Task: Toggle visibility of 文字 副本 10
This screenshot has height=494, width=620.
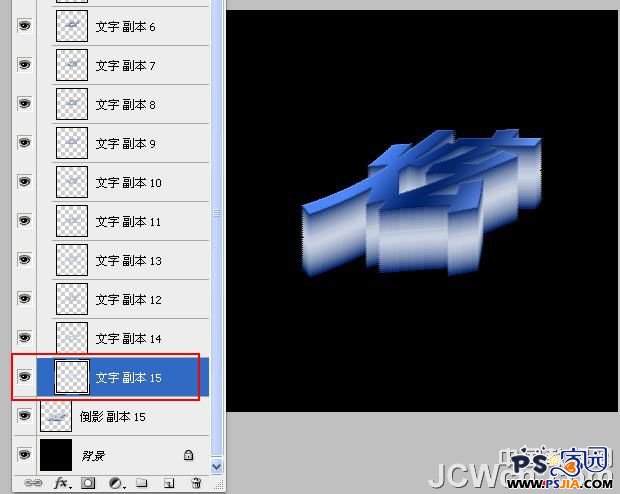Action: click(x=25, y=182)
